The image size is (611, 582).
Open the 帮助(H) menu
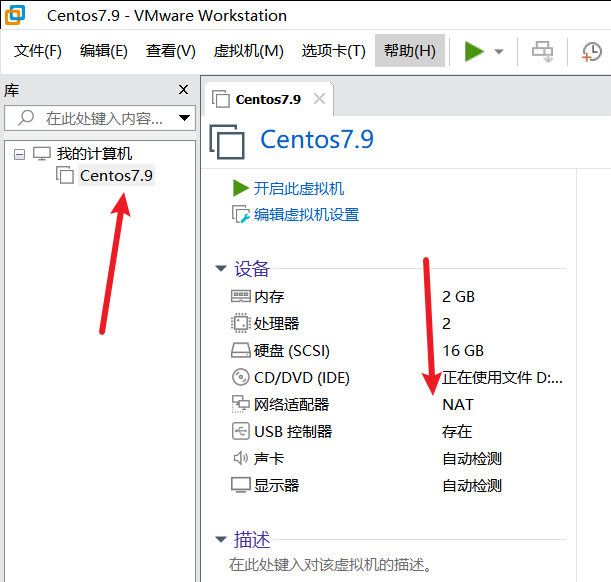(x=410, y=50)
